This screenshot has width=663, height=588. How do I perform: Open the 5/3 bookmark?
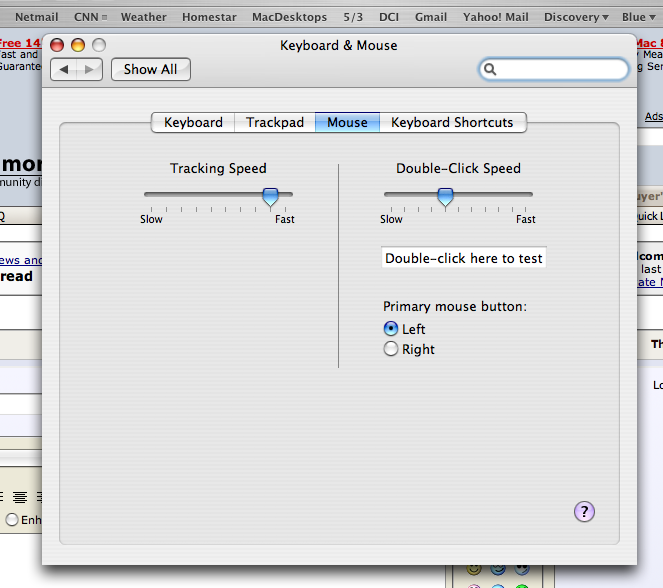point(353,17)
